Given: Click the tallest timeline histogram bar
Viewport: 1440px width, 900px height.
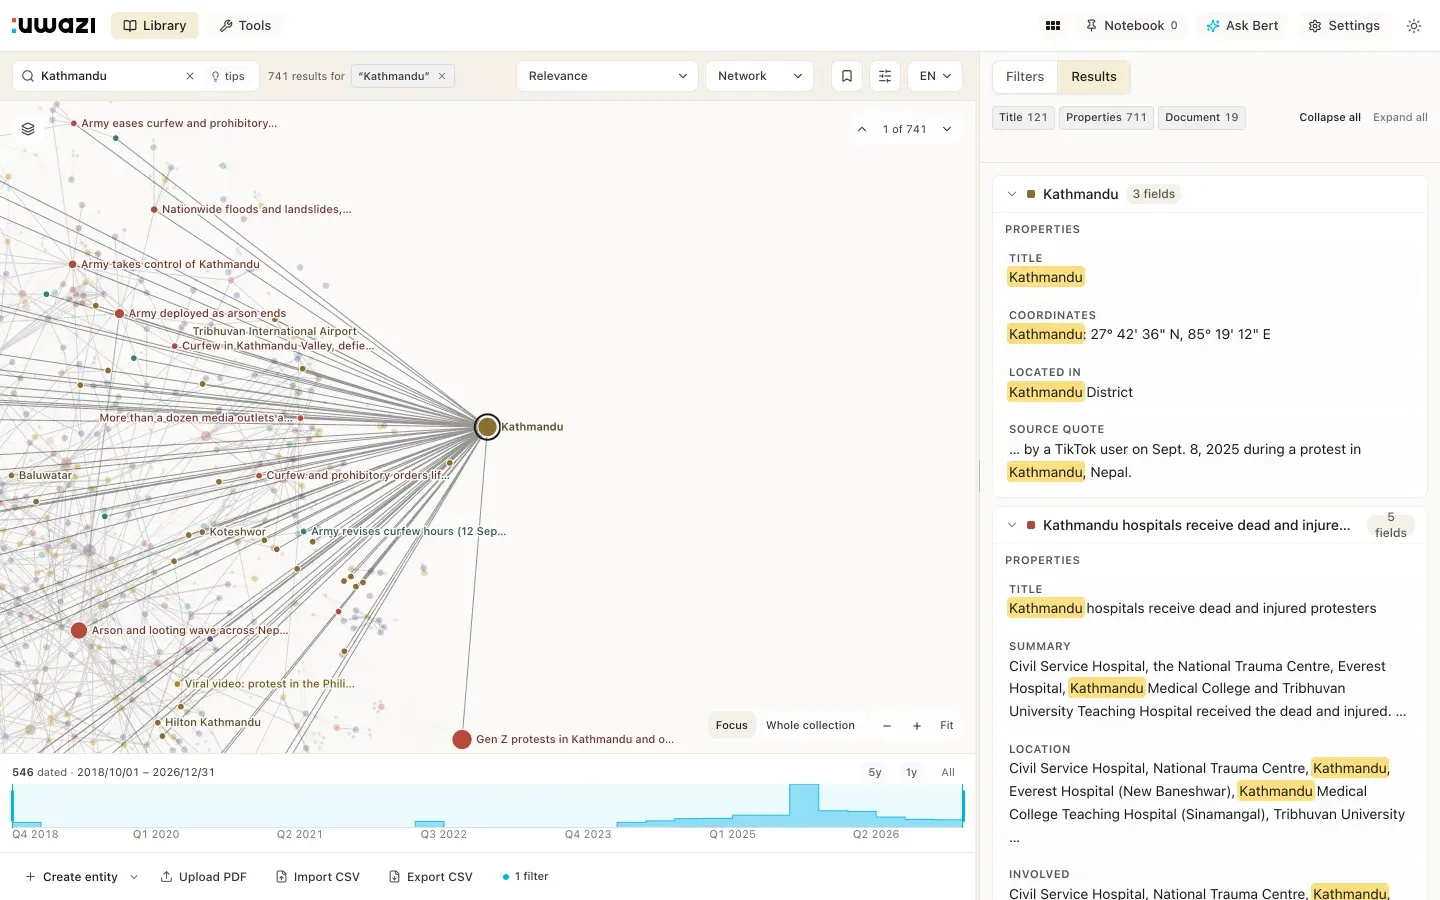Looking at the screenshot, I should pyautogui.click(x=804, y=805).
